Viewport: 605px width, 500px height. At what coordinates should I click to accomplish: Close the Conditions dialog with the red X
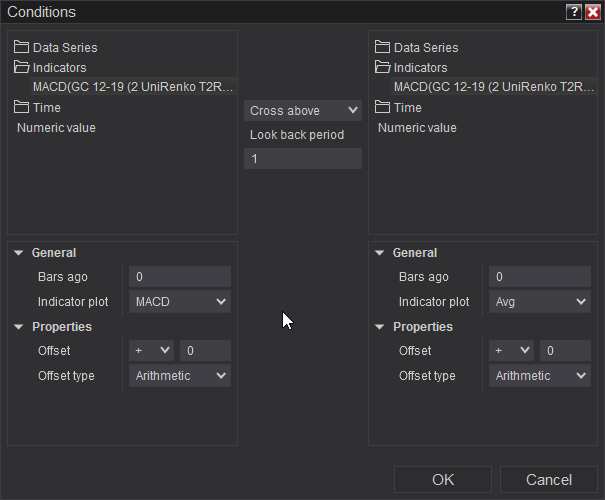point(592,12)
